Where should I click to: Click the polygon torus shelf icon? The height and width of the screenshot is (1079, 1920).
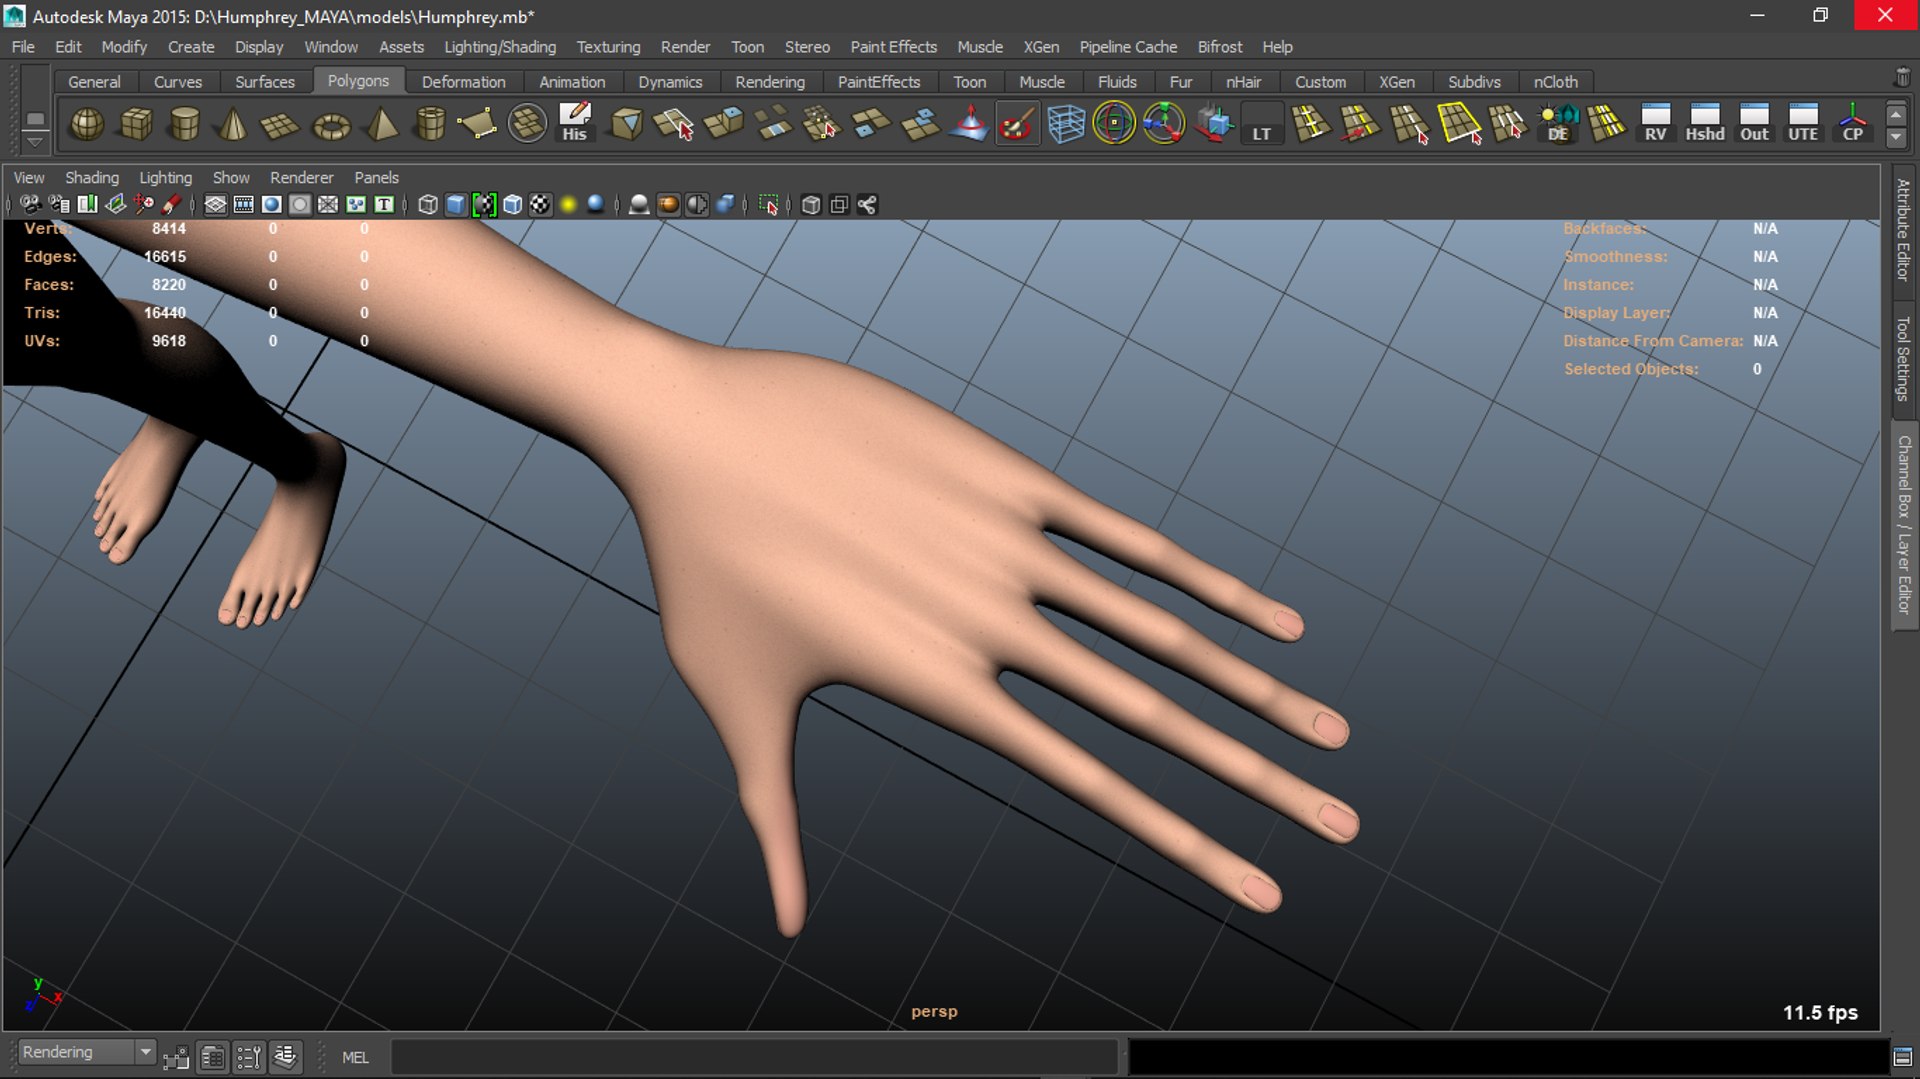331,124
